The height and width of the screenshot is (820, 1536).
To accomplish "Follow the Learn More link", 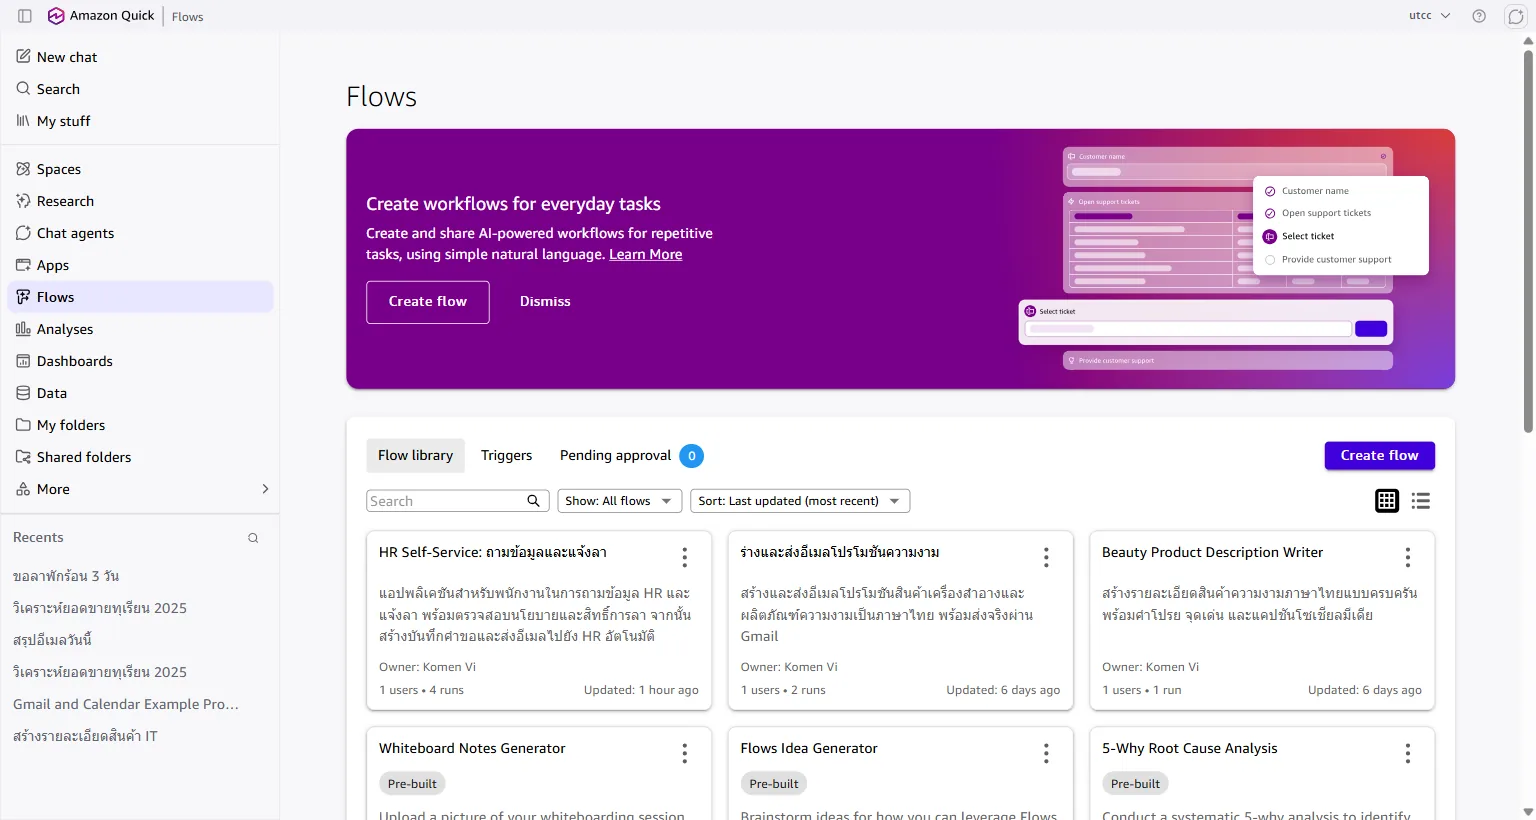I will tap(646, 254).
